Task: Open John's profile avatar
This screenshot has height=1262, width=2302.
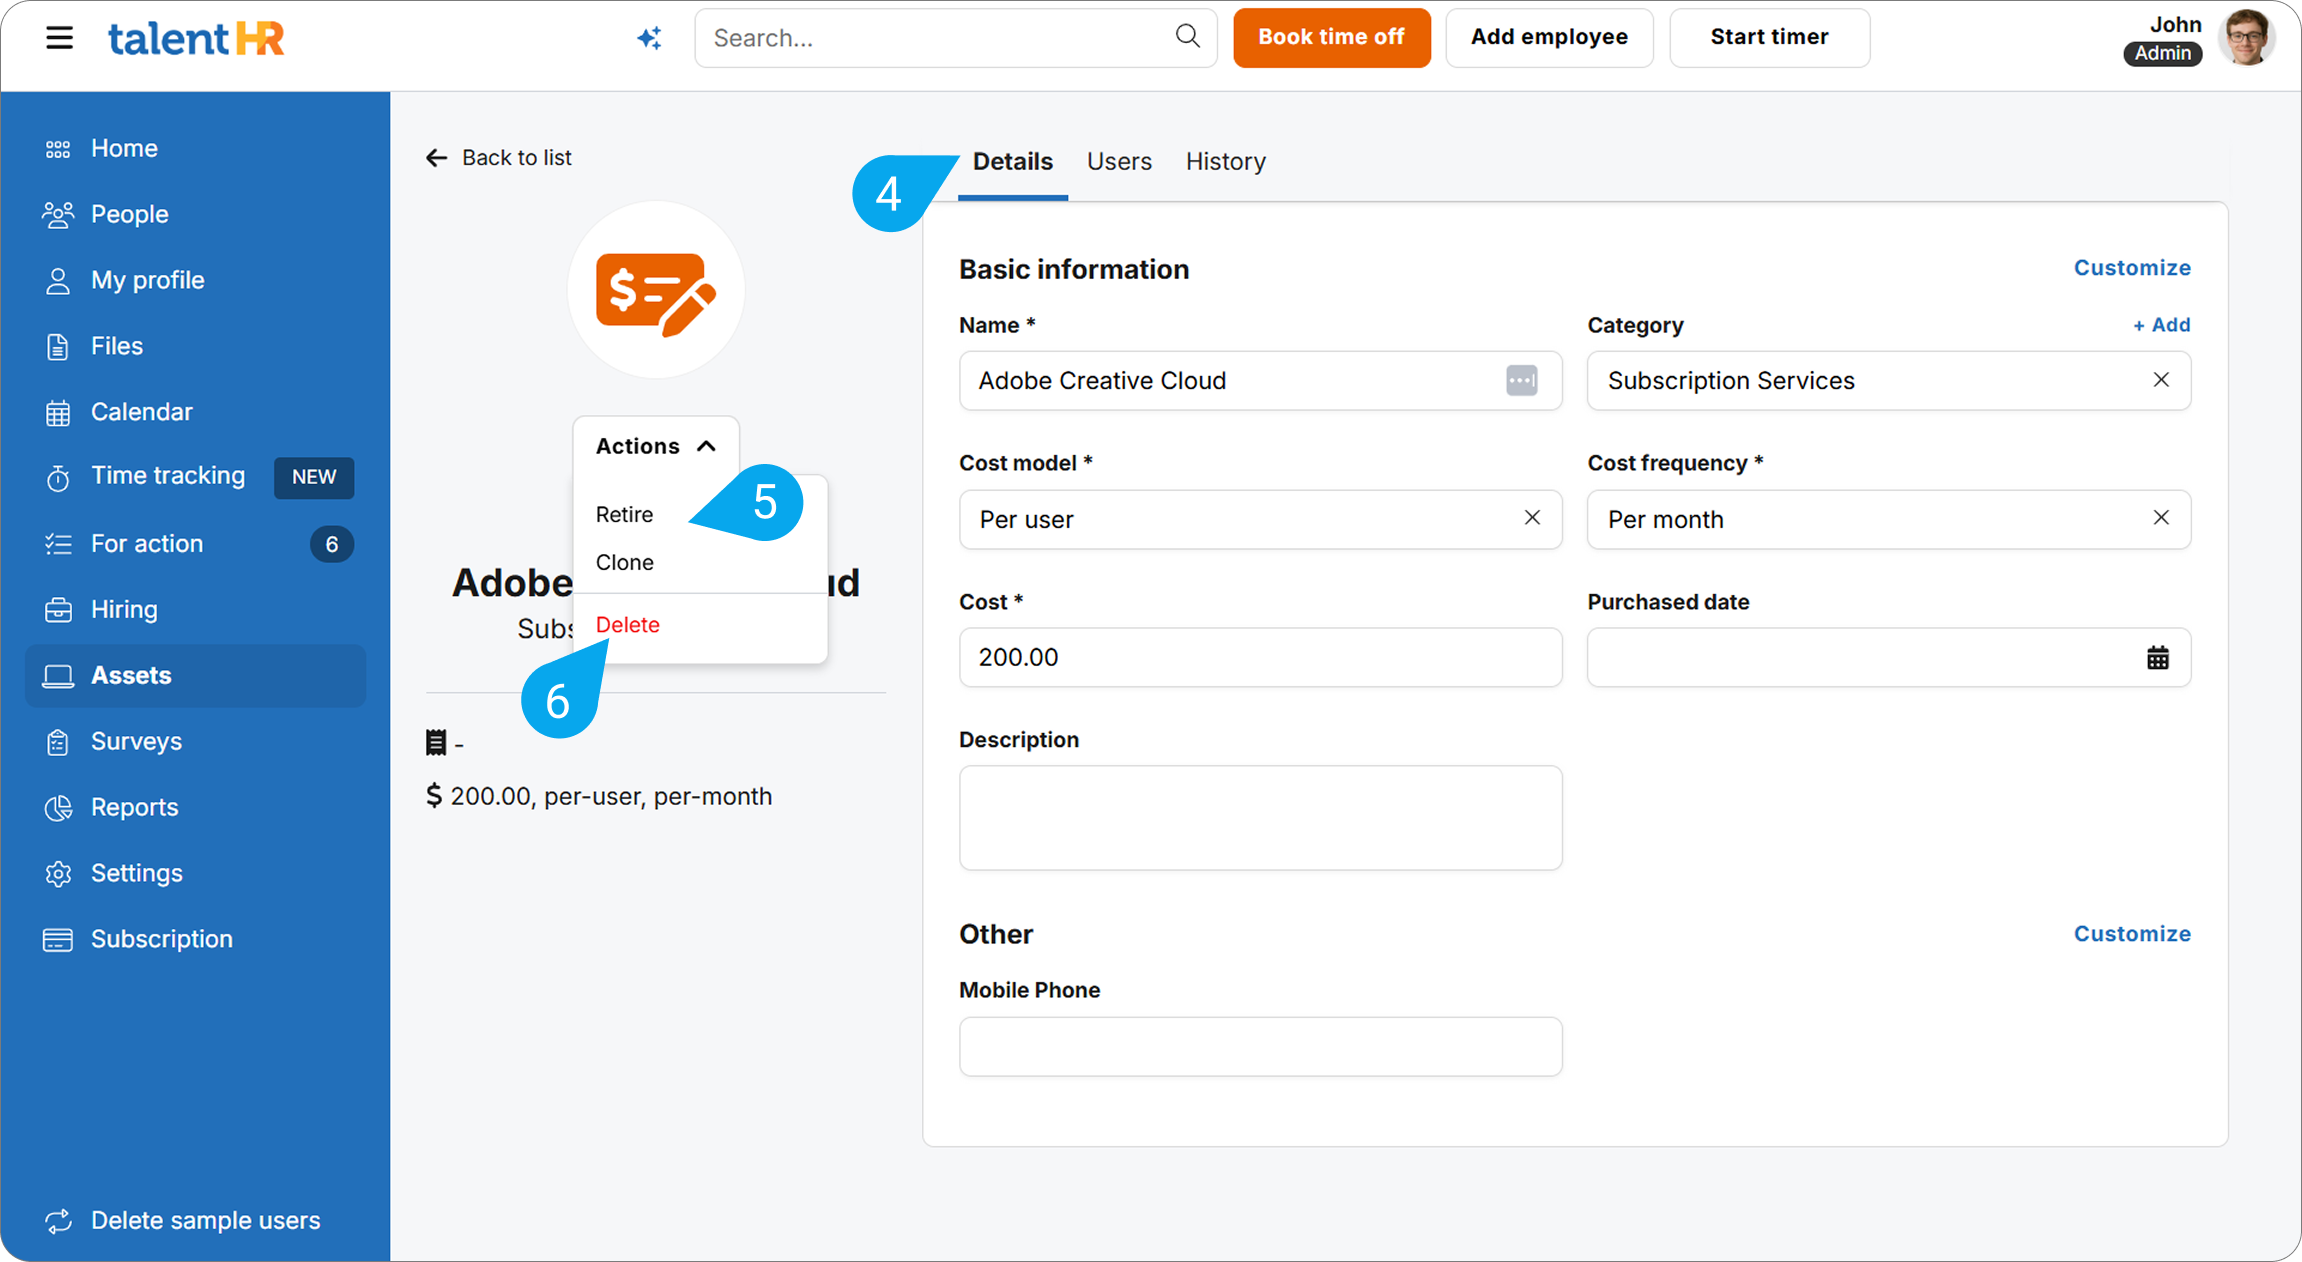Action: coord(2246,38)
